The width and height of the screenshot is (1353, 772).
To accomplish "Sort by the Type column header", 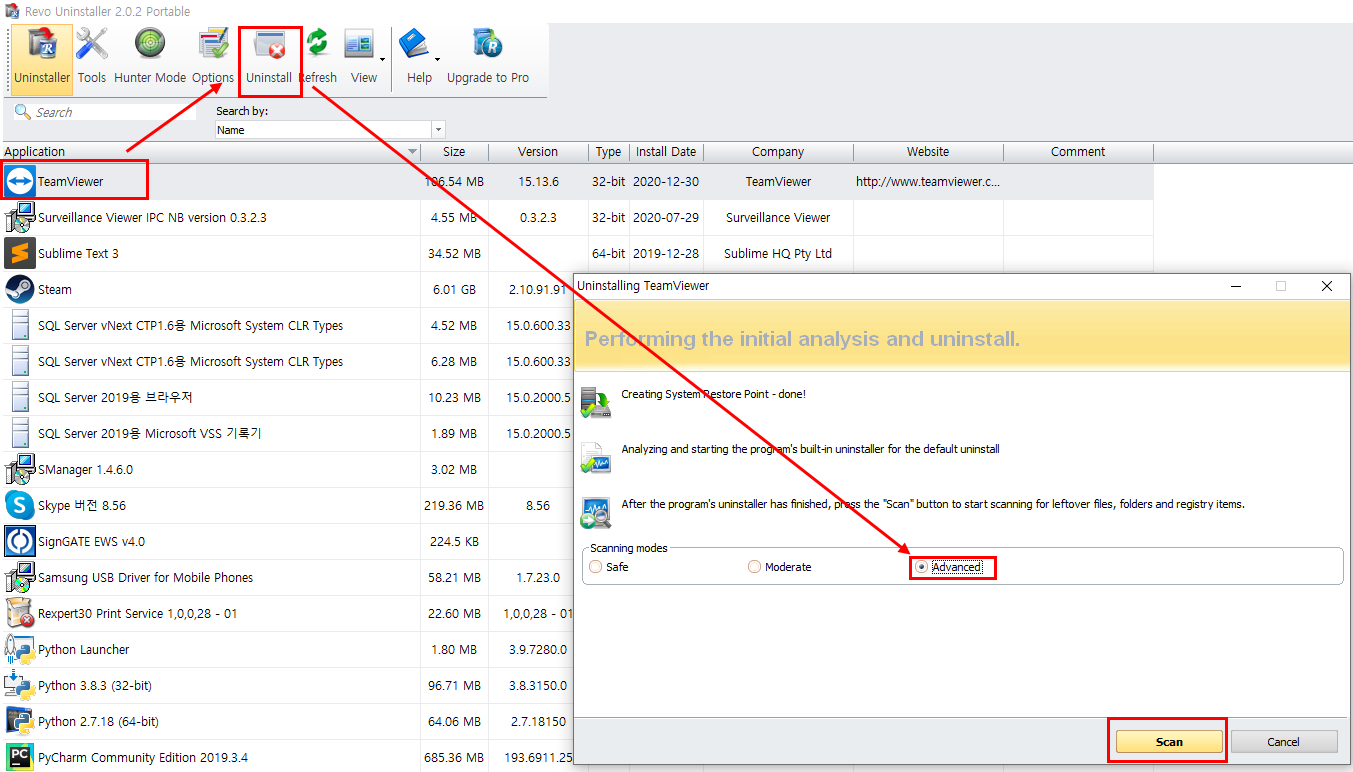I will click(608, 152).
